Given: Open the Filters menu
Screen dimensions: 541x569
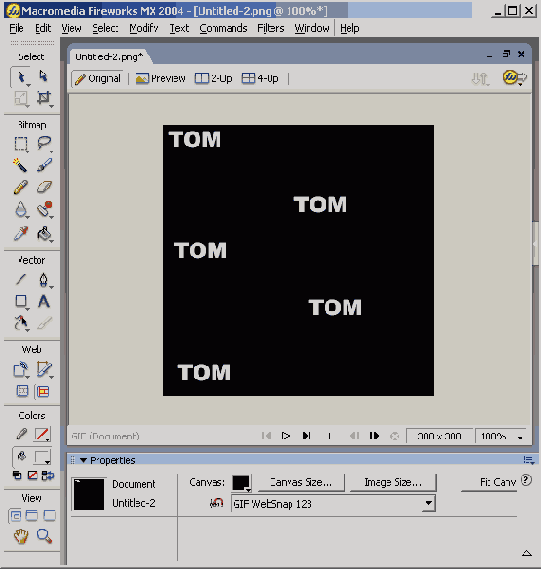Looking at the screenshot, I should 271,28.
